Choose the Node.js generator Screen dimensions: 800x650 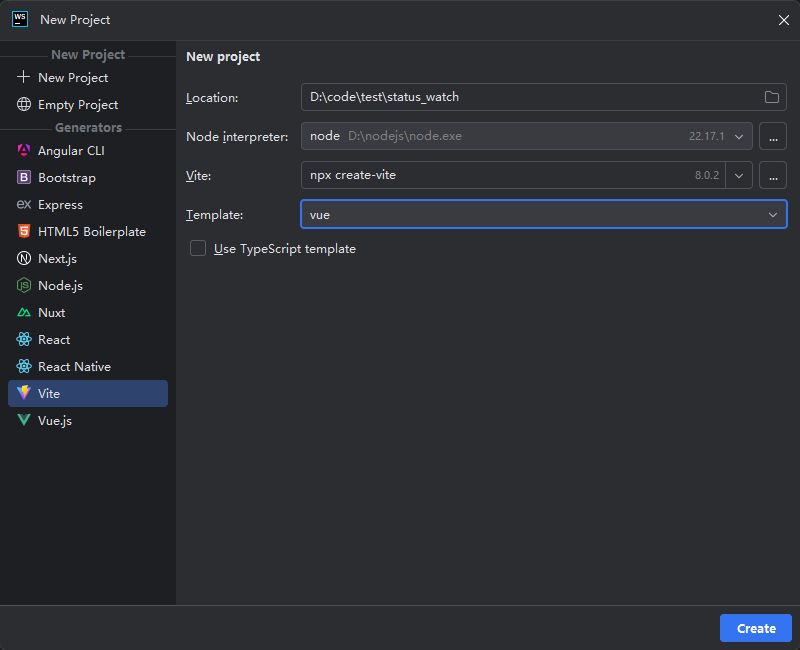pos(88,286)
